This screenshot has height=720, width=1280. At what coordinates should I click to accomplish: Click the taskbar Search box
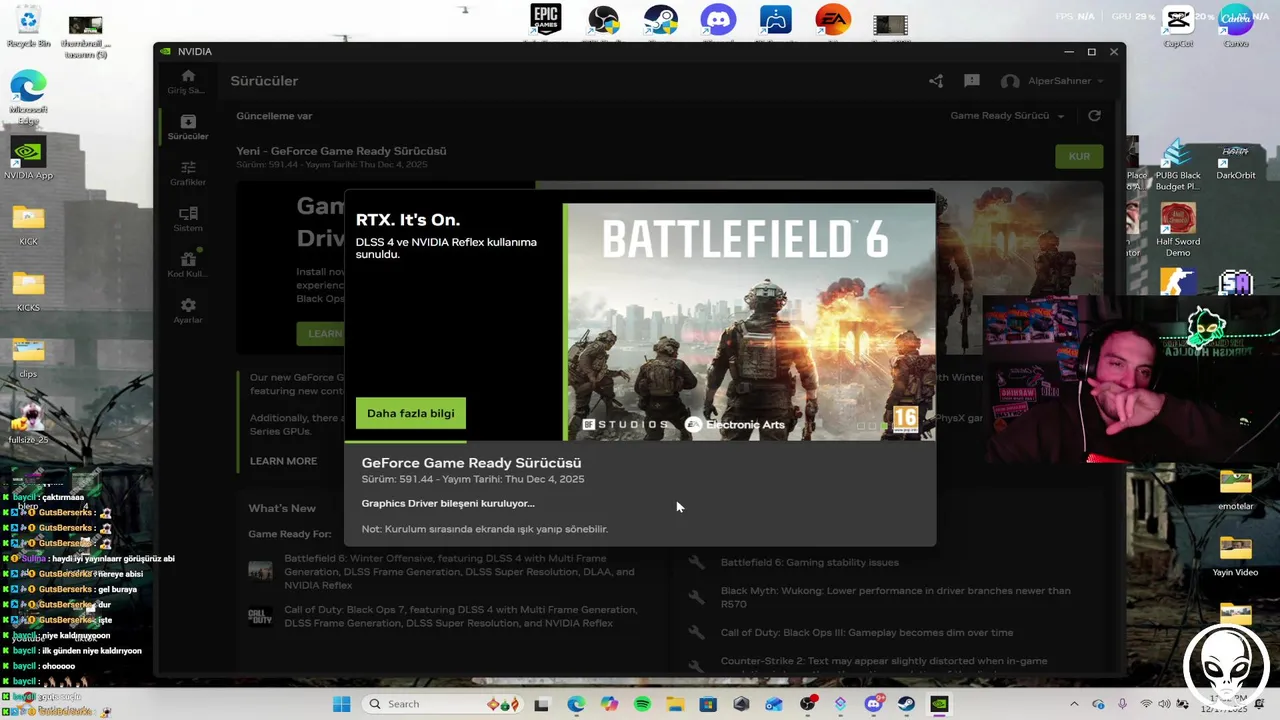click(x=442, y=704)
